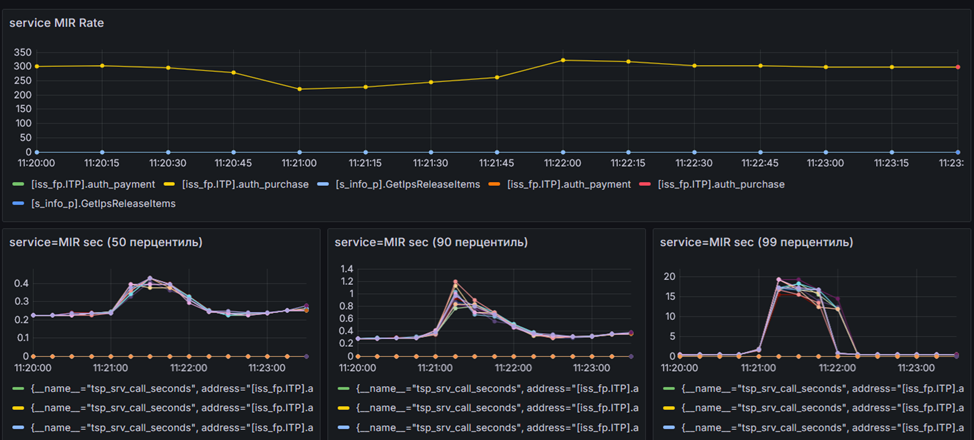Click the red last data point in MIR Rate chart
Screen dimensions: 974x440
958,67
